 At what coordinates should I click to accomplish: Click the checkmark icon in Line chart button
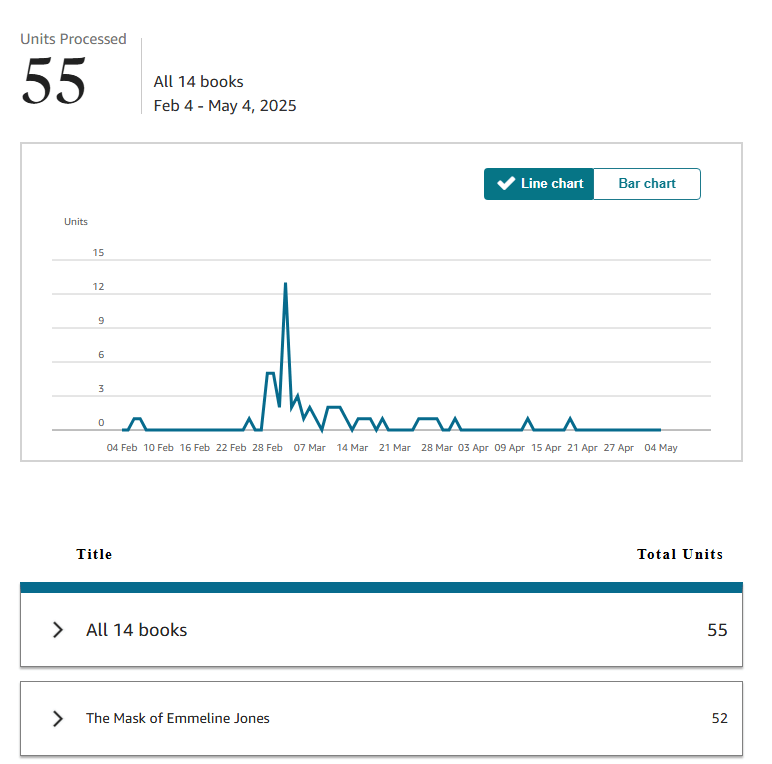click(x=506, y=184)
